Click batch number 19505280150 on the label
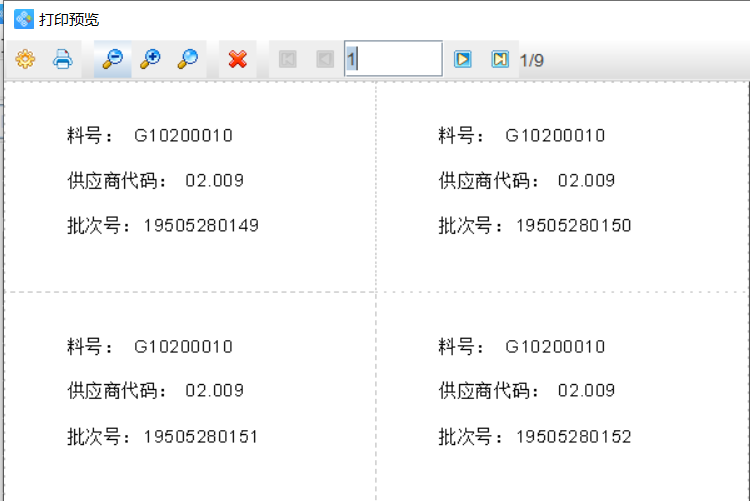750x501 pixels. click(573, 226)
